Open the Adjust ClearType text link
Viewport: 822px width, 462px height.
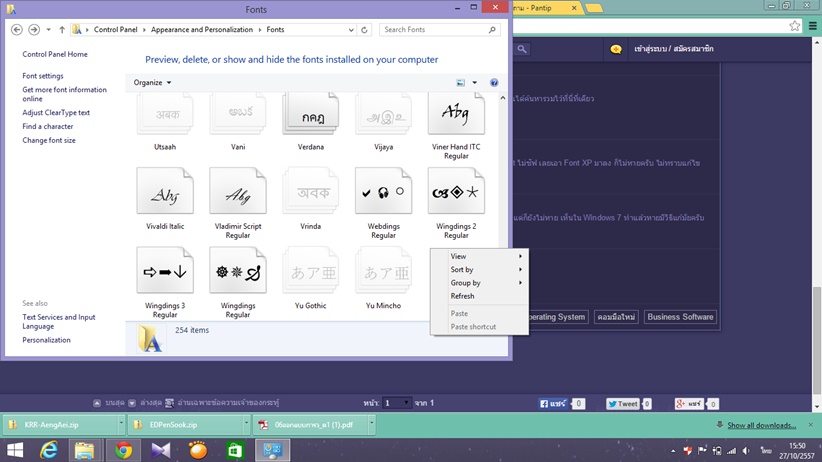point(56,113)
